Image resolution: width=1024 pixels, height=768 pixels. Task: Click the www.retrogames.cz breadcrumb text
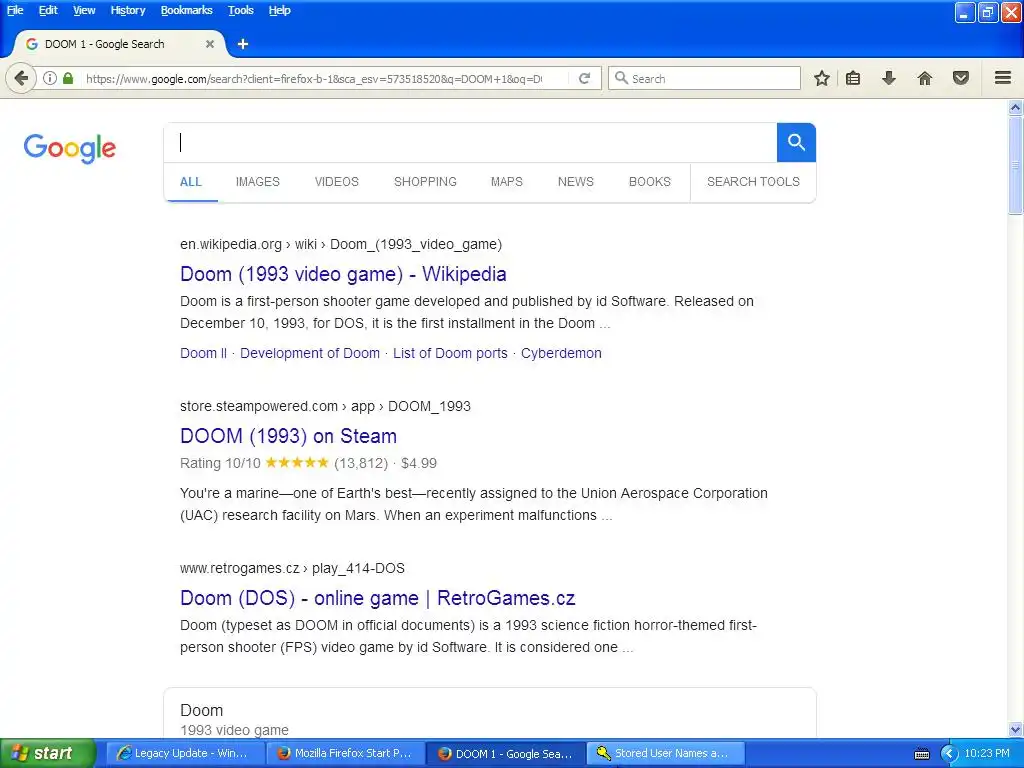(x=240, y=568)
